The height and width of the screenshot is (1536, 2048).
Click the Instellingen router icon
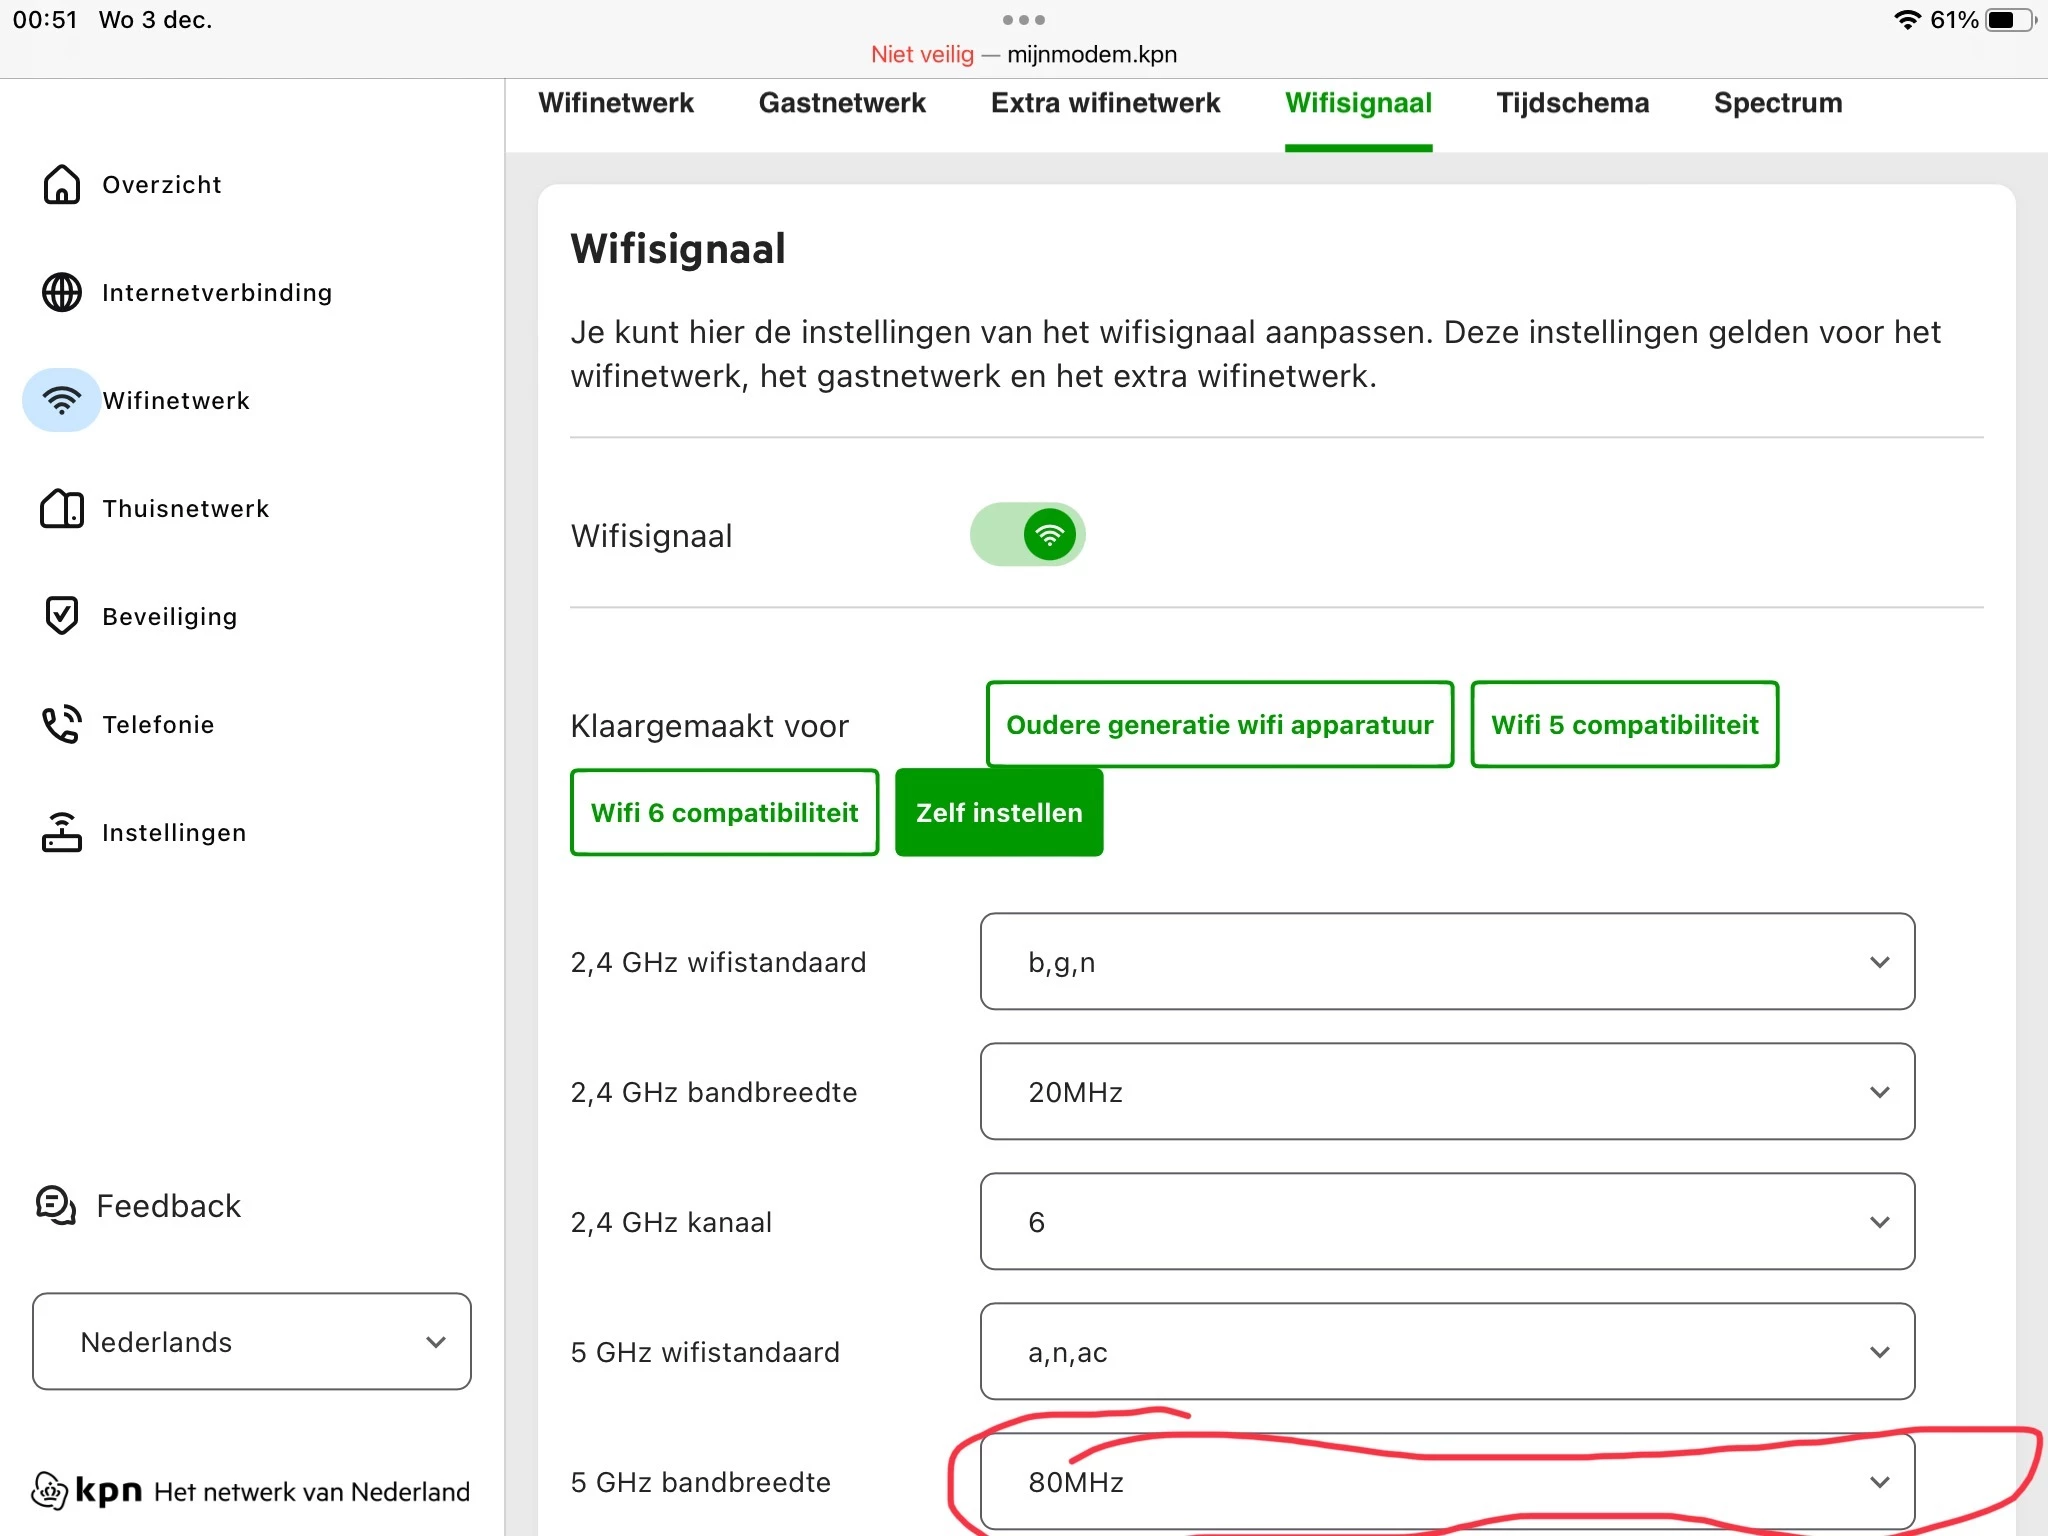61,832
